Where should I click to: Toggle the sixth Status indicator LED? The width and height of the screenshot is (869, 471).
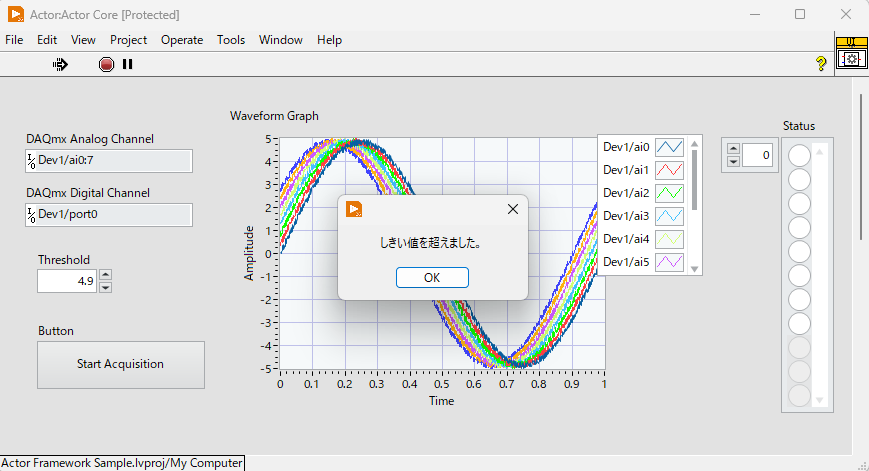[x=799, y=275]
